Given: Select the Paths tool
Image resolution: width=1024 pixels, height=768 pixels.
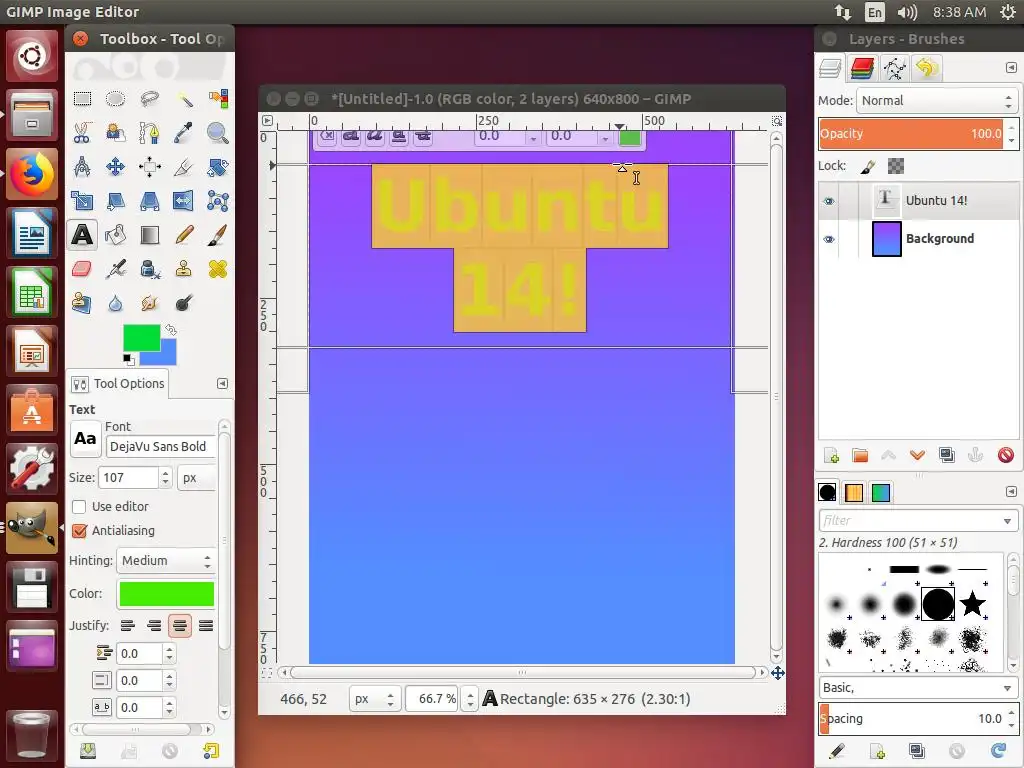Looking at the screenshot, I should [x=150, y=133].
